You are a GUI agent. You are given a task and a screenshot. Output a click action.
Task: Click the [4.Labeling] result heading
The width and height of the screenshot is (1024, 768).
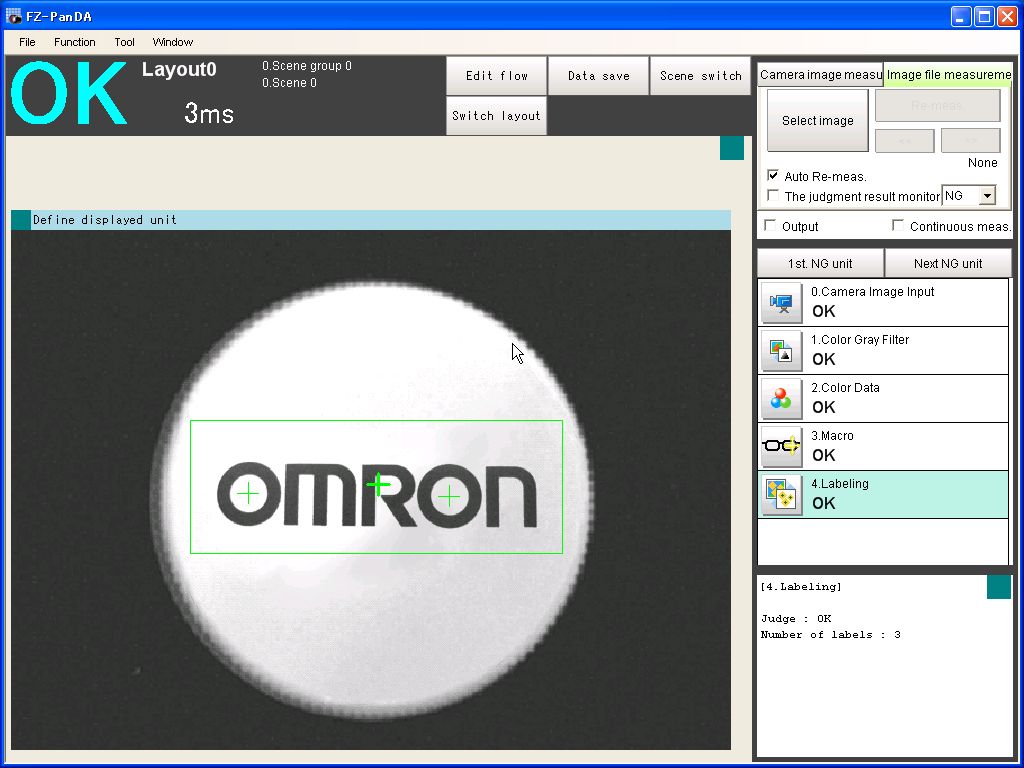(801, 586)
